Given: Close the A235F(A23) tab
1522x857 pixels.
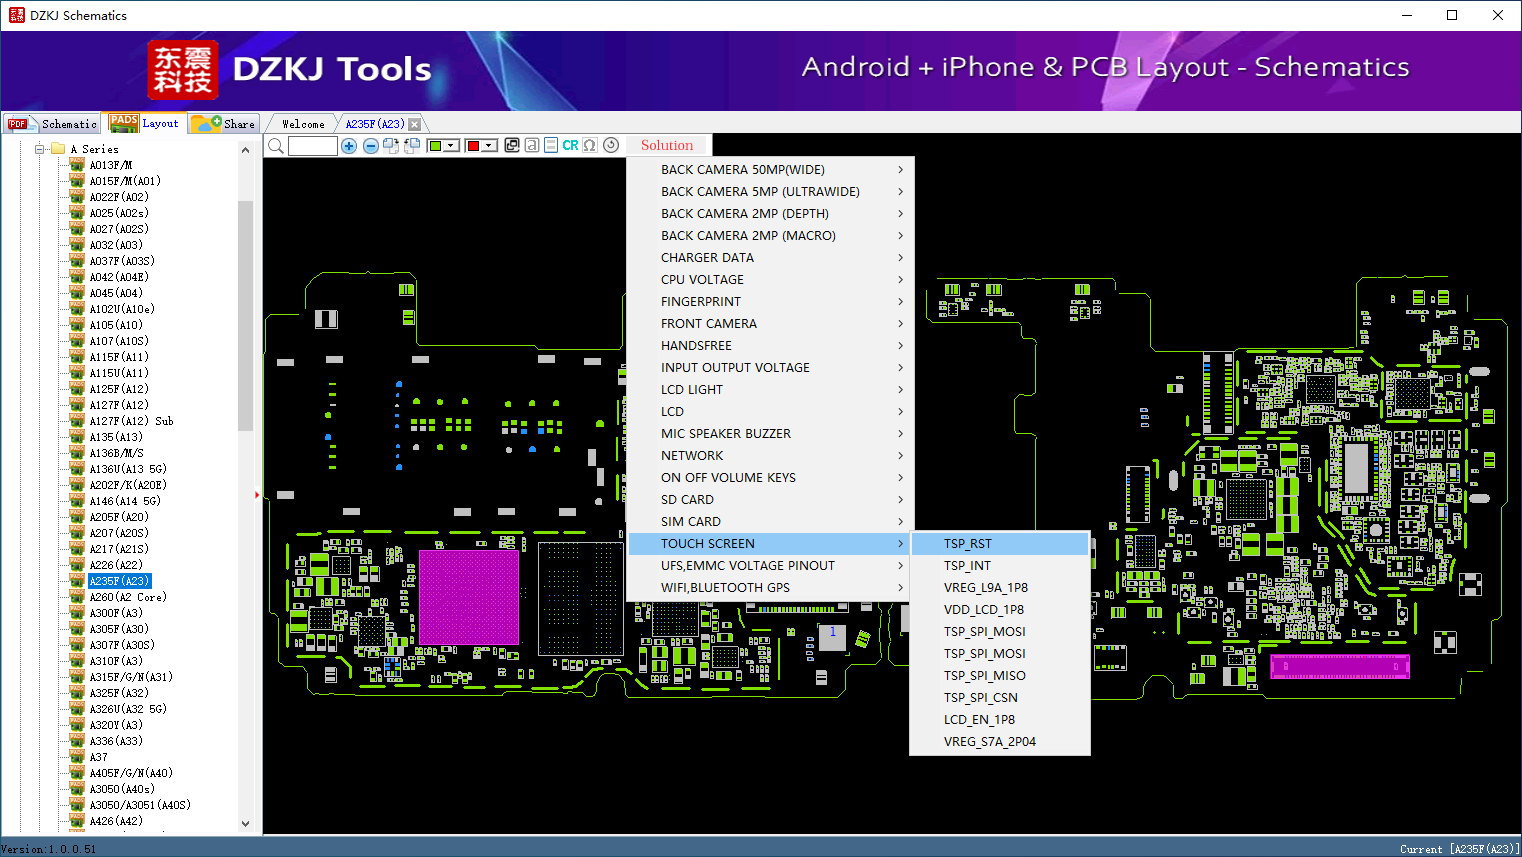Looking at the screenshot, I should click(x=414, y=124).
